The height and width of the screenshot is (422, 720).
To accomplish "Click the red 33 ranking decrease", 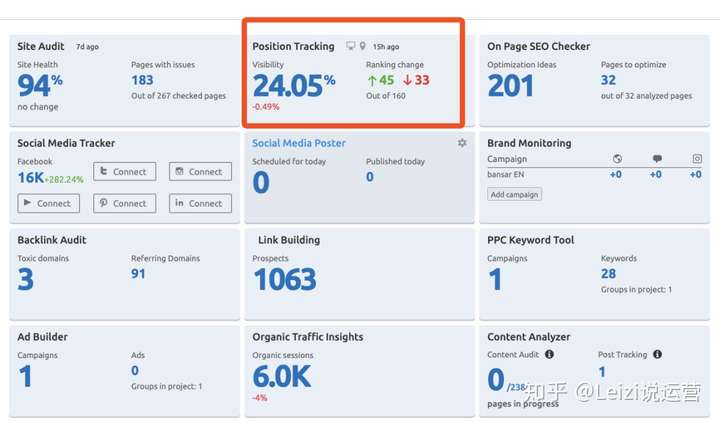I will pos(416,80).
